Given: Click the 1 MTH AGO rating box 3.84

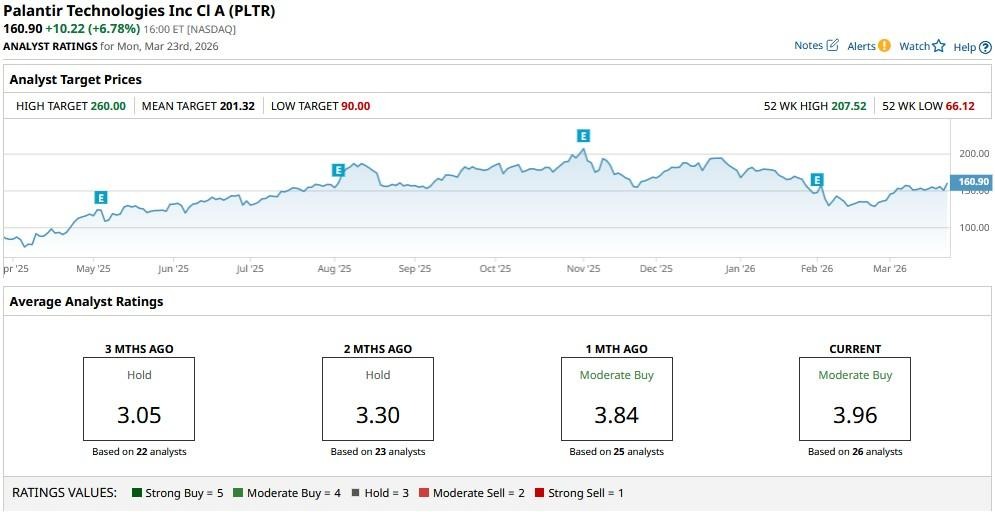Looking at the screenshot, I should click(x=616, y=399).
